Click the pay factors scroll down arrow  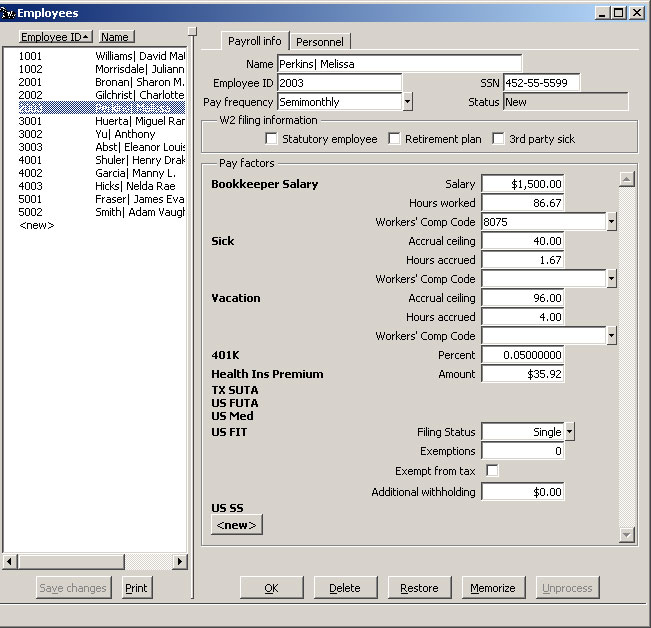coord(627,534)
